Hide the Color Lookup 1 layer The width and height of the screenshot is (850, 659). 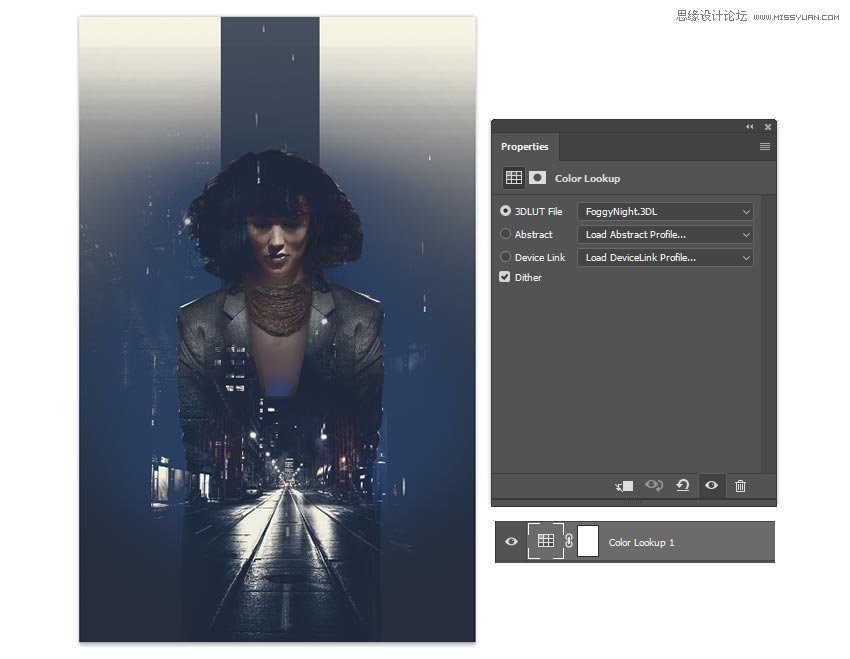pyautogui.click(x=511, y=541)
